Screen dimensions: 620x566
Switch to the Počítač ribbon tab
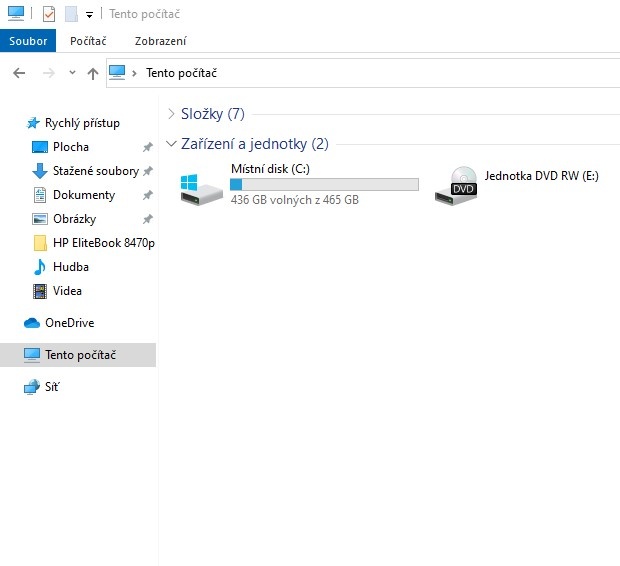[88, 41]
